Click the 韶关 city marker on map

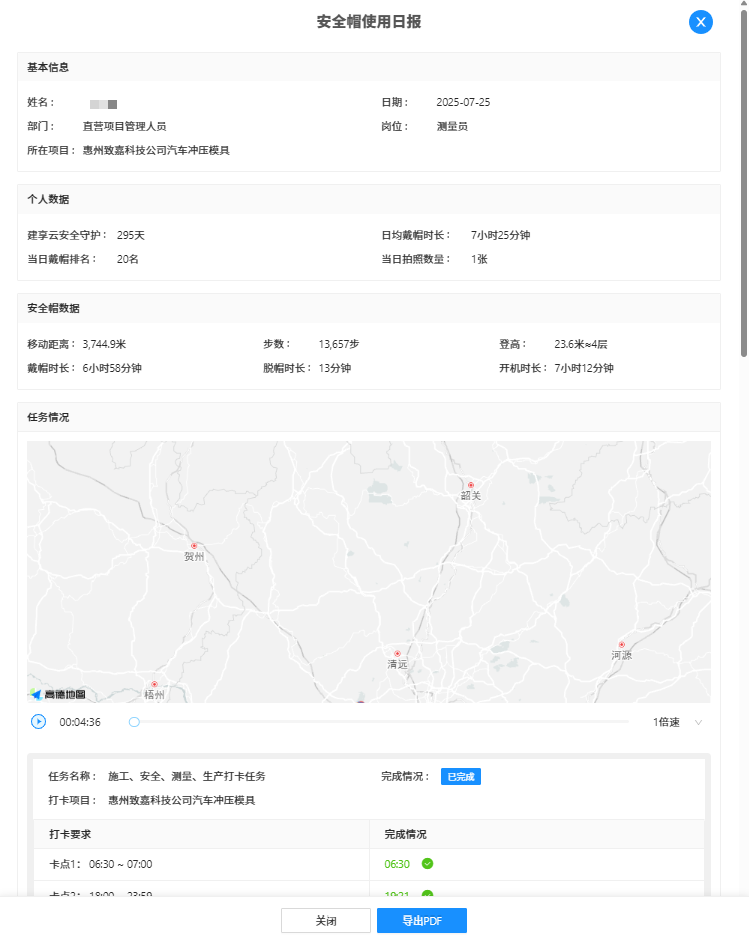pyautogui.click(x=470, y=485)
